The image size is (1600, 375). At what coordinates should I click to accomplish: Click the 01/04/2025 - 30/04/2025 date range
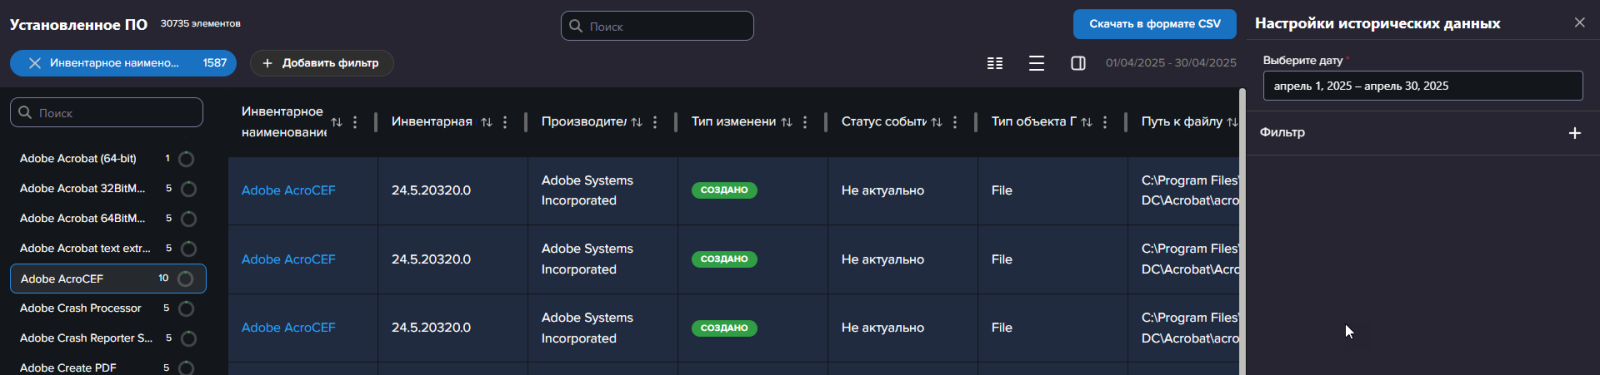1171,63
